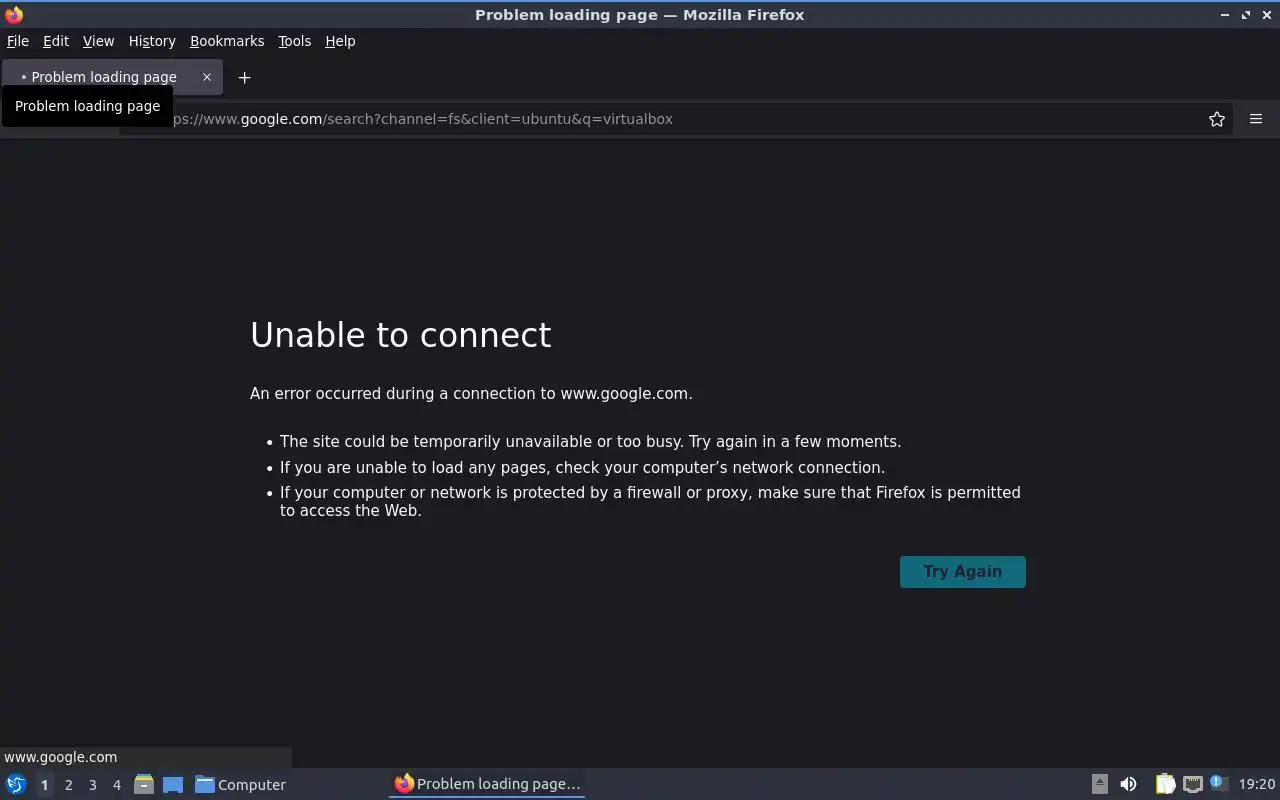The image size is (1280, 800).
Task: Open the History menu
Action: [x=152, y=41]
